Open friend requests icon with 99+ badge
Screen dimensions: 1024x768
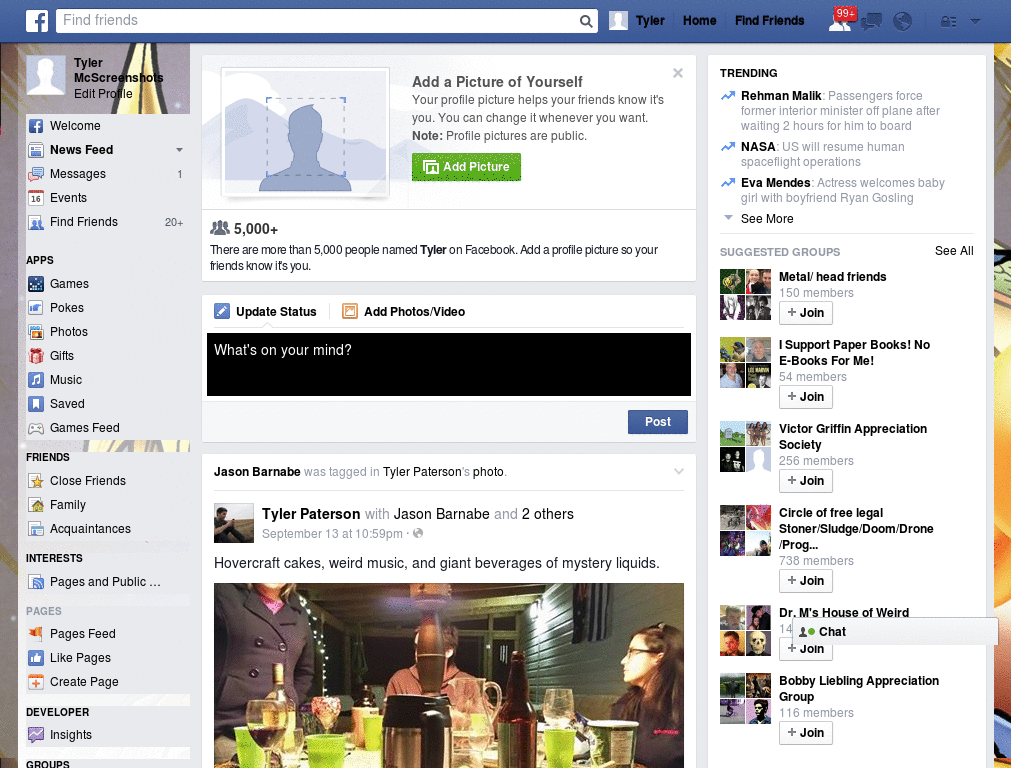840,21
